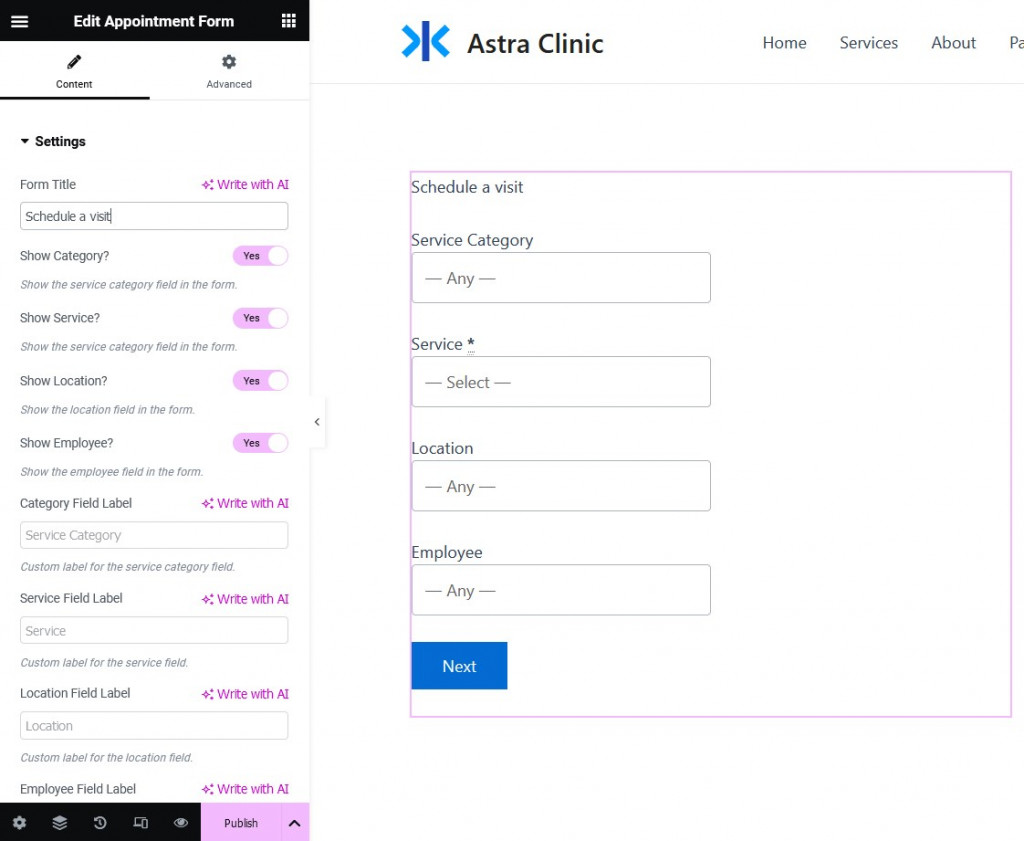
Task: Open Responsive Mode devices icon
Action: point(140,822)
